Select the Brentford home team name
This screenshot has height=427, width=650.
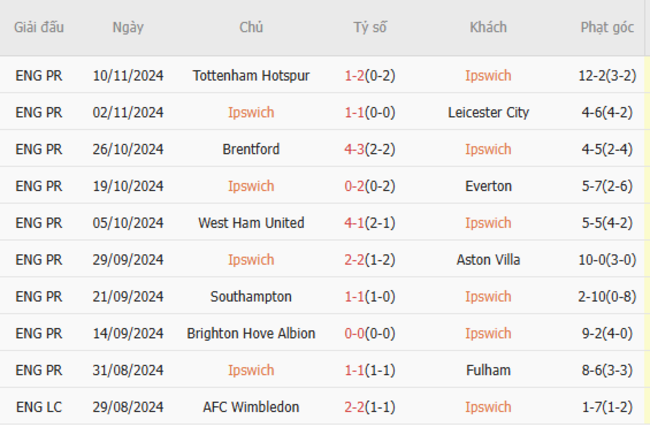(x=251, y=149)
